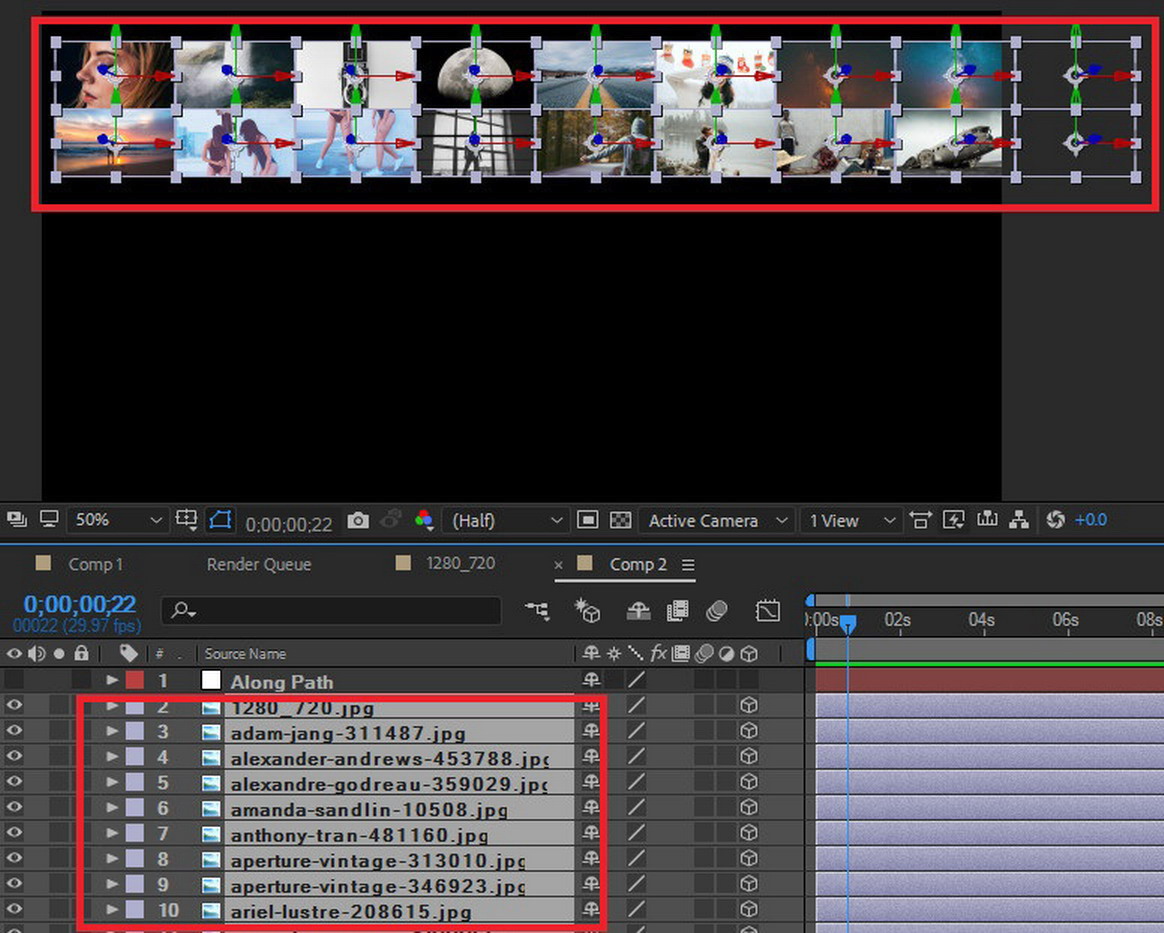This screenshot has height=933, width=1164.
Task: Open the Graph Editor
Action: (768, 611)
